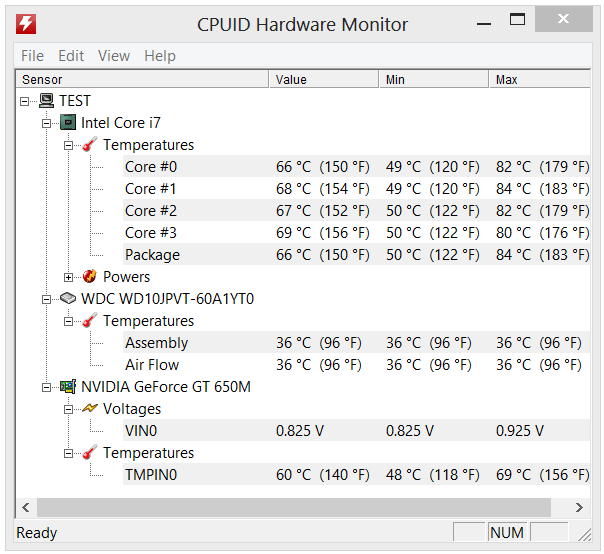Collapse the Intel Core i7 node

(x=46, y=124)
